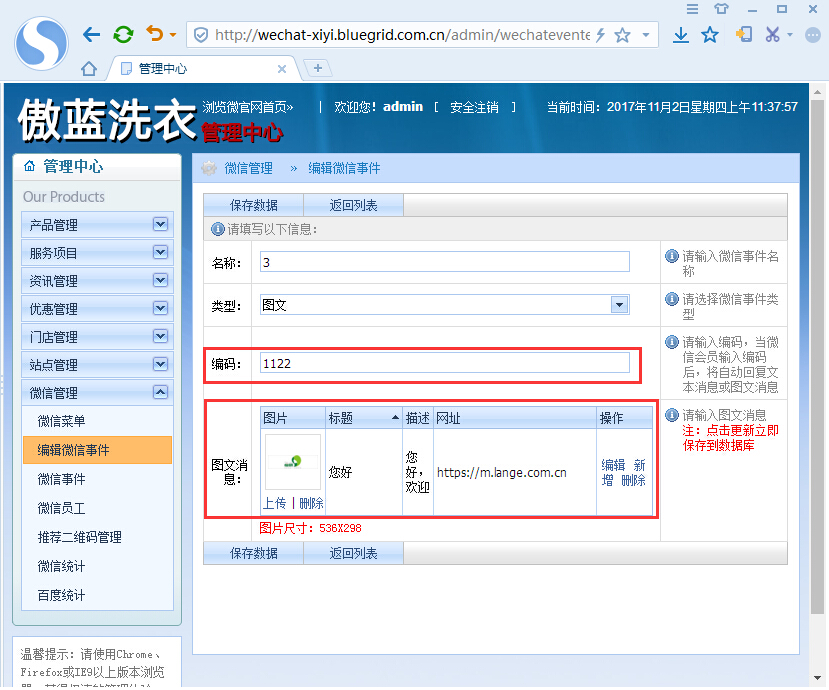The height and width of the screenshot is (690, 829).
Task: Click the refresh page icon
Action: tap(122, 33)
